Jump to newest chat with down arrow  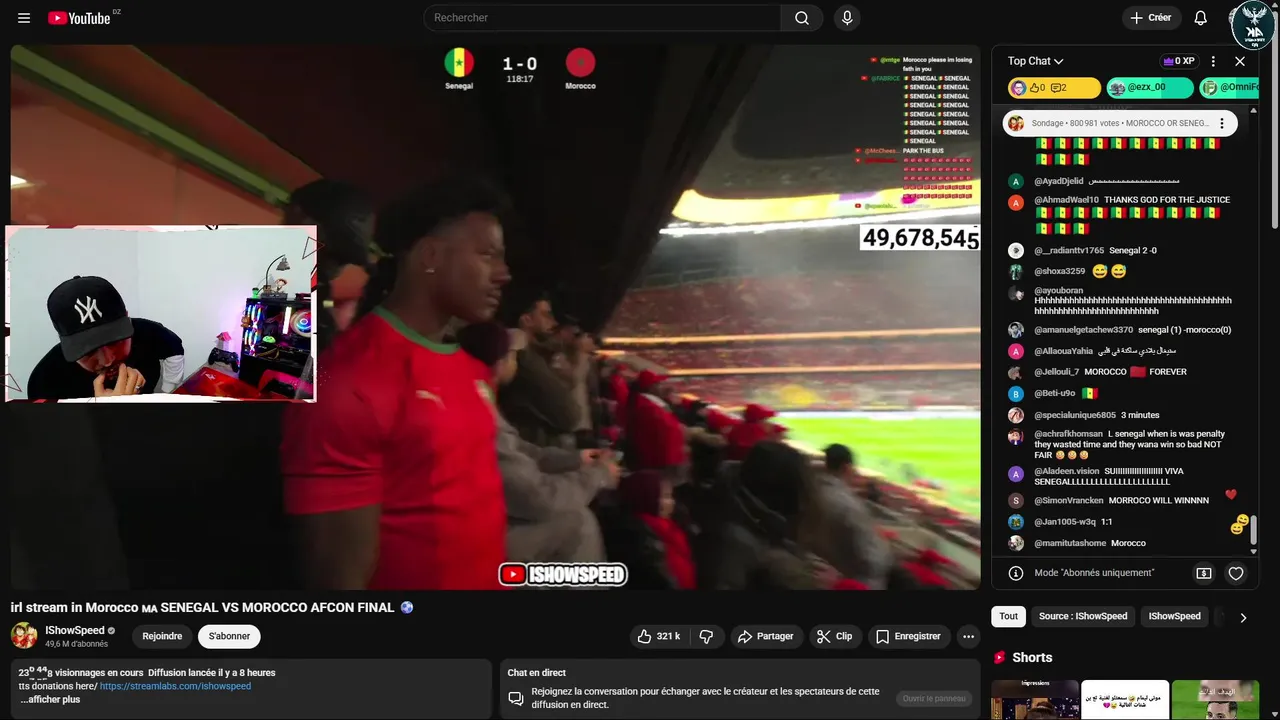1254,552
